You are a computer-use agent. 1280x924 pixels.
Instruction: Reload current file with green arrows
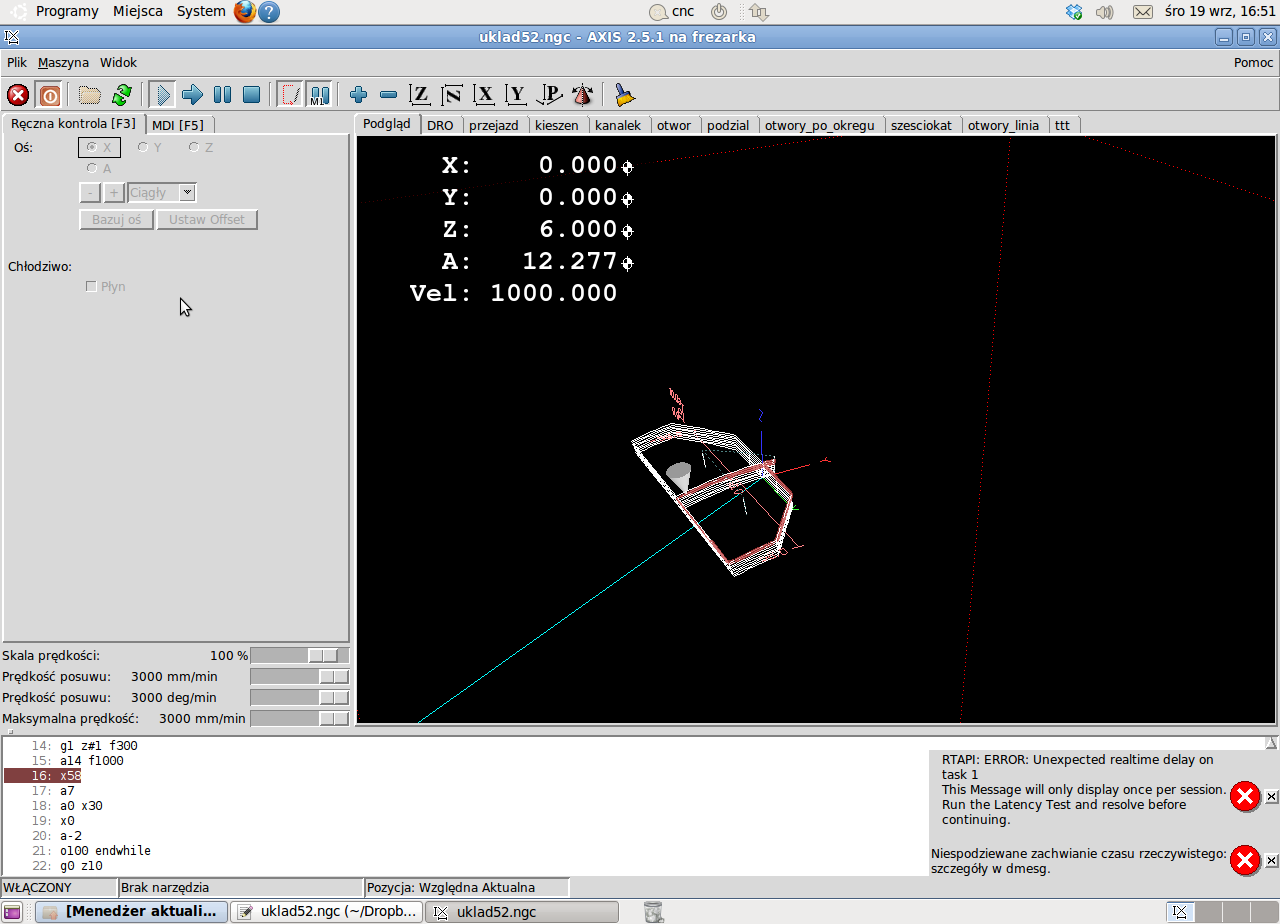click(122, 95)
